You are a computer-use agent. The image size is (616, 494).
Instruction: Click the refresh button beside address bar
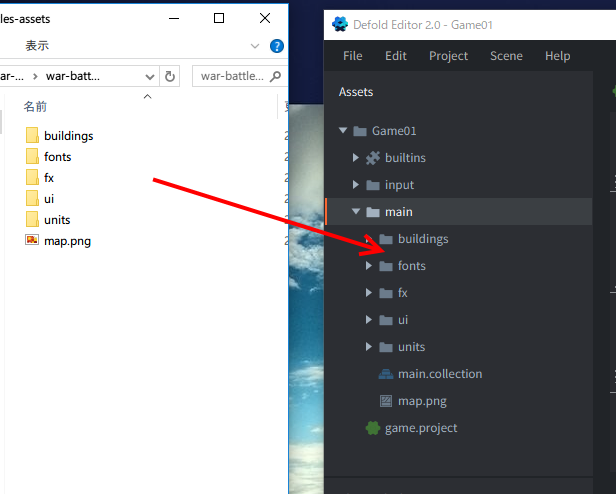point(170,76)
